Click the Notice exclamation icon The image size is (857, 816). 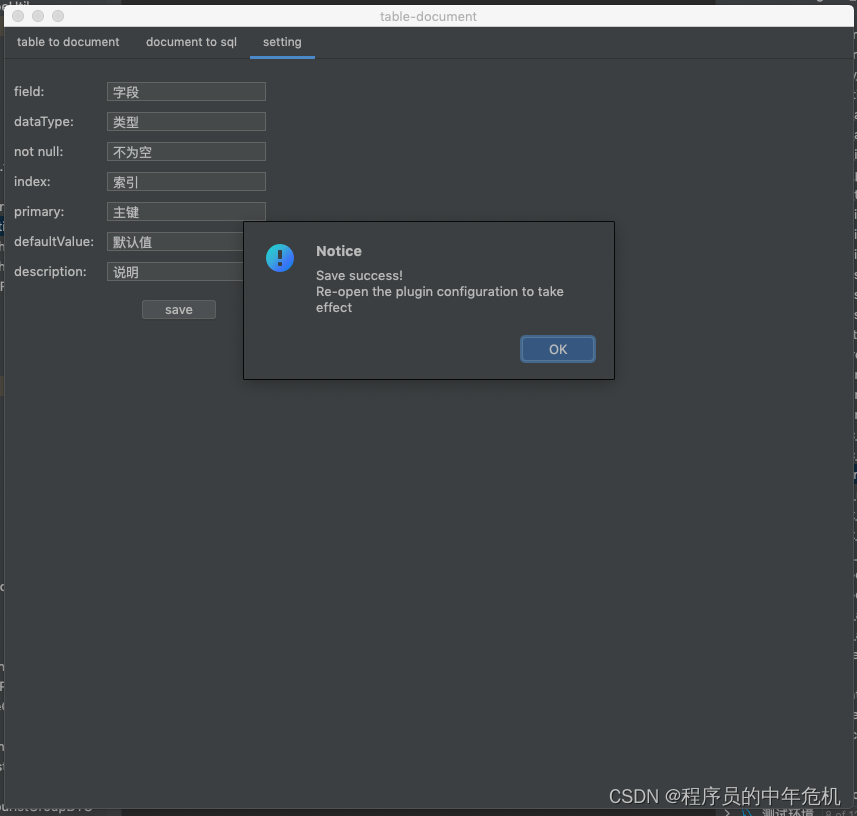click(x=280, y=258)
